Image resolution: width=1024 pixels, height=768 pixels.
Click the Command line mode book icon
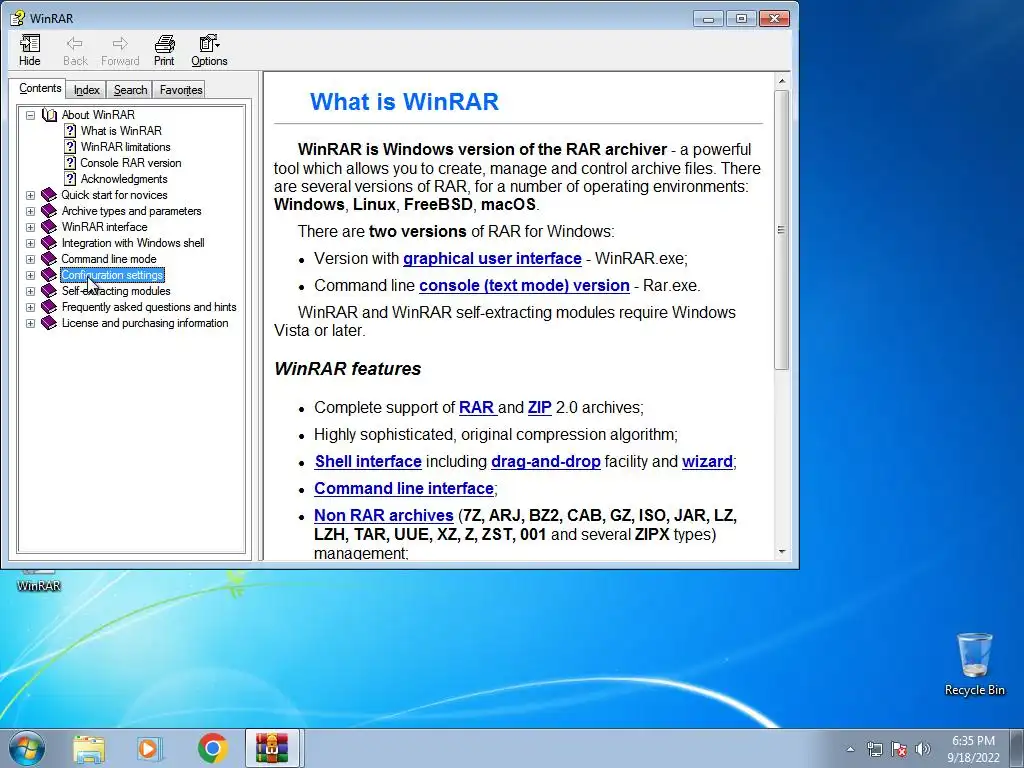click(49, 259)
